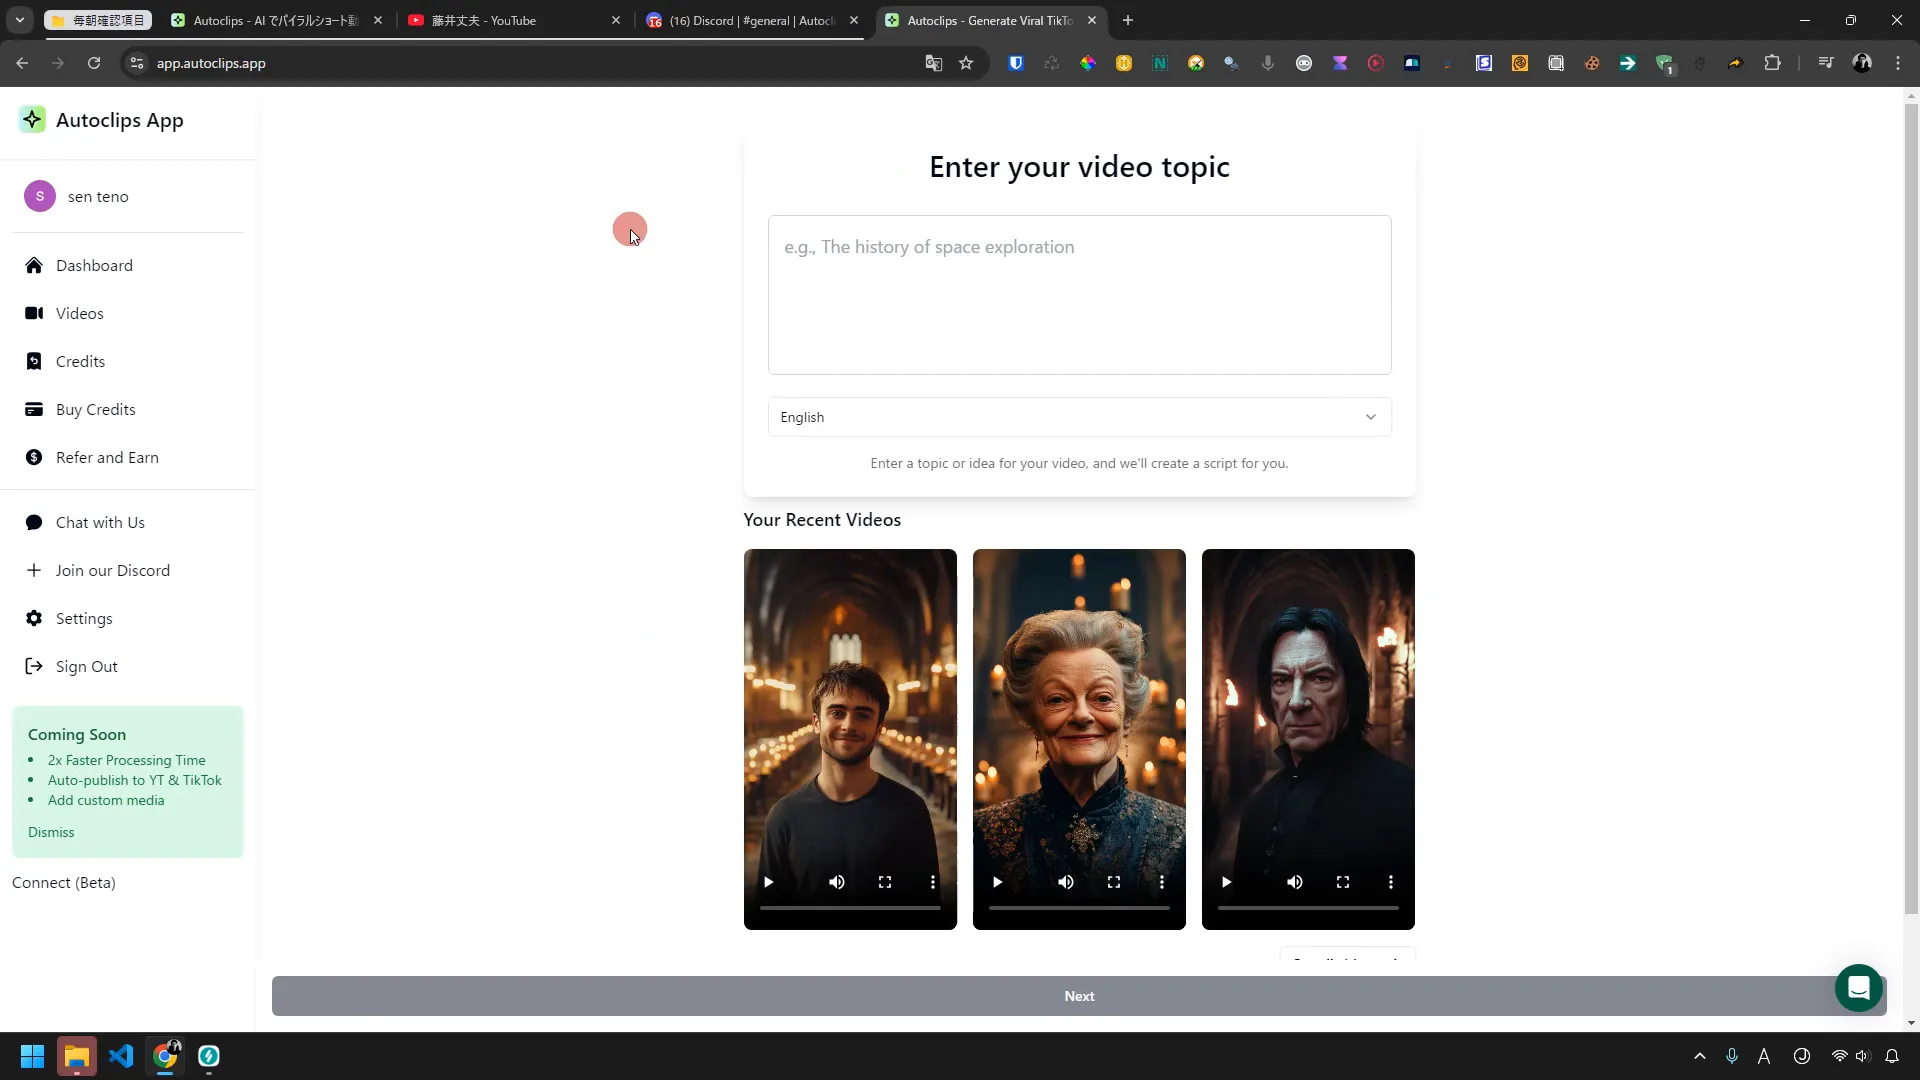Screen dimensions: 1920x1080
Task: Fullscreen the third recent Snape video
Action: click(1342, 881)
